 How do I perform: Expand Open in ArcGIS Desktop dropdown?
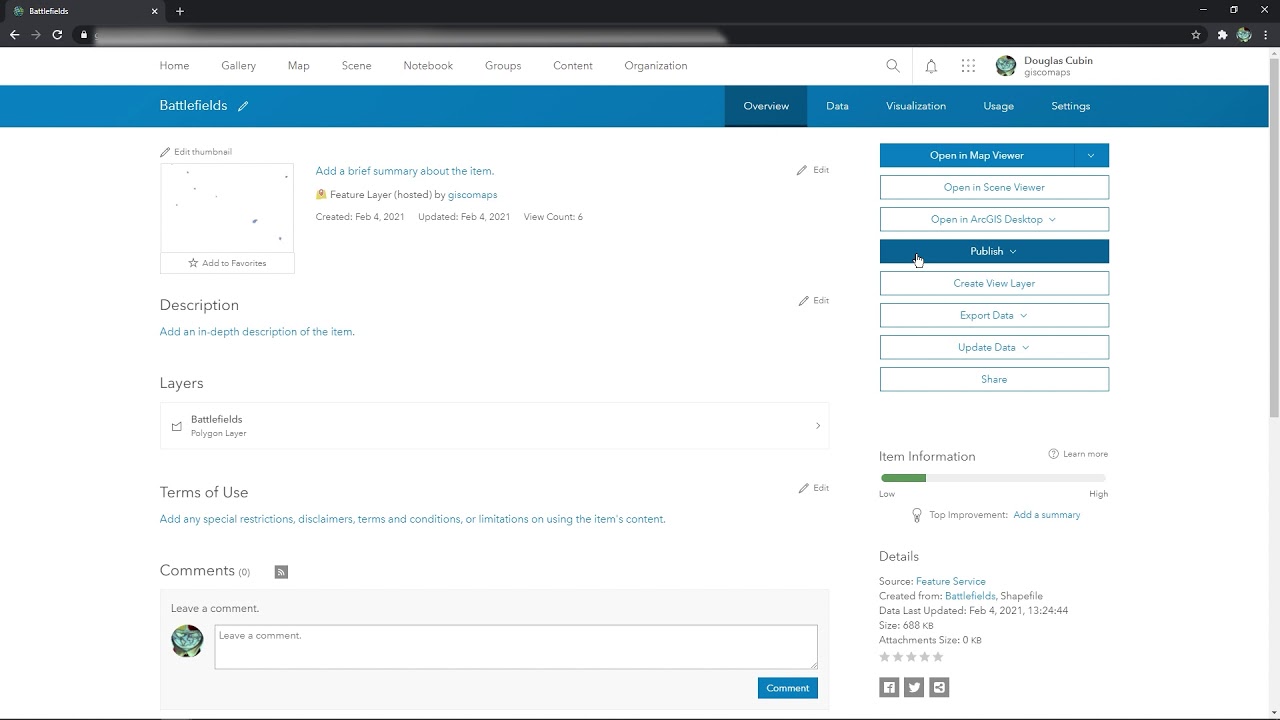point(1052,219)
